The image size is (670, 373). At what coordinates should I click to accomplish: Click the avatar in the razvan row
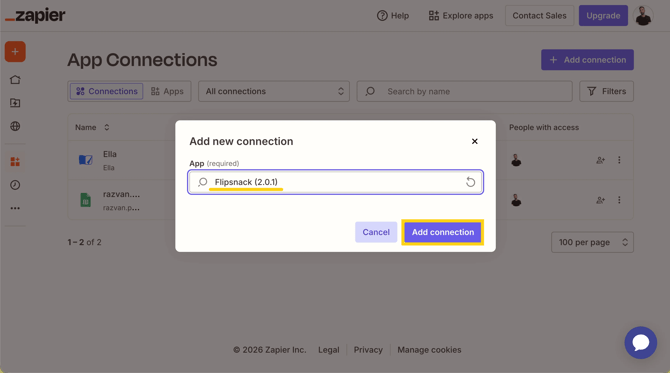click(x=516, y=200)
